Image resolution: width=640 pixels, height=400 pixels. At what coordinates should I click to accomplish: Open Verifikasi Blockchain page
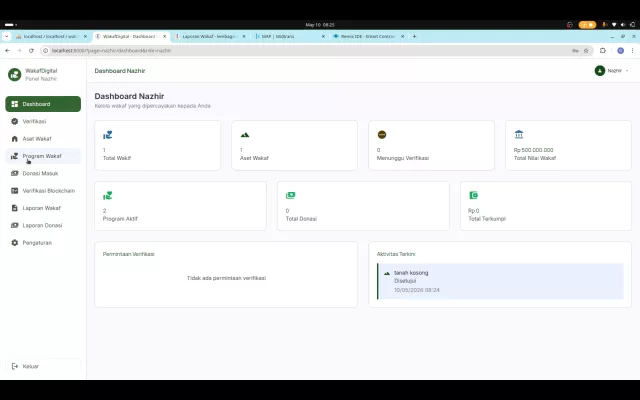coord(43,191)
